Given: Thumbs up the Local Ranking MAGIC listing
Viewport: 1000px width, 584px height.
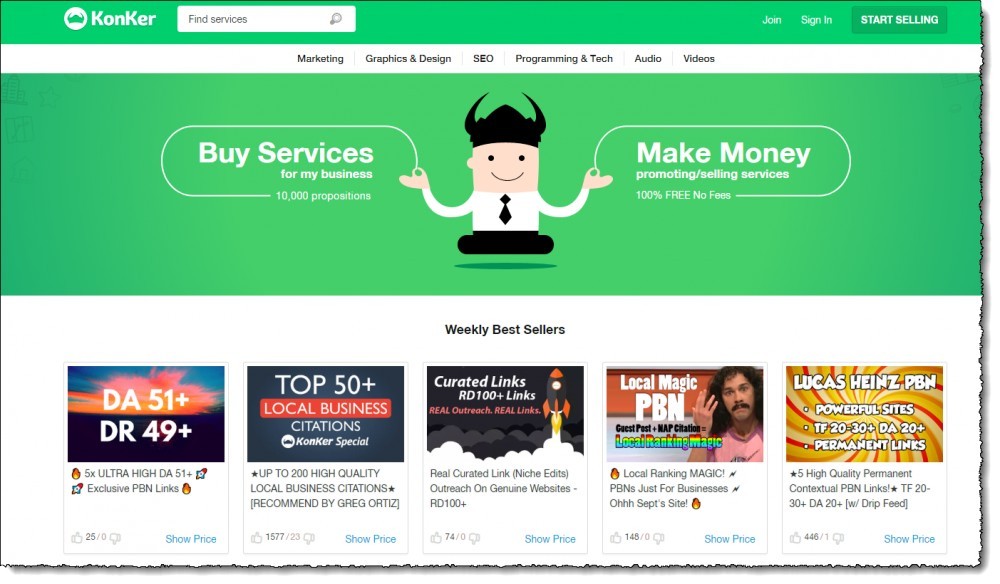Looking at the screenshot, I should point(615,538).
